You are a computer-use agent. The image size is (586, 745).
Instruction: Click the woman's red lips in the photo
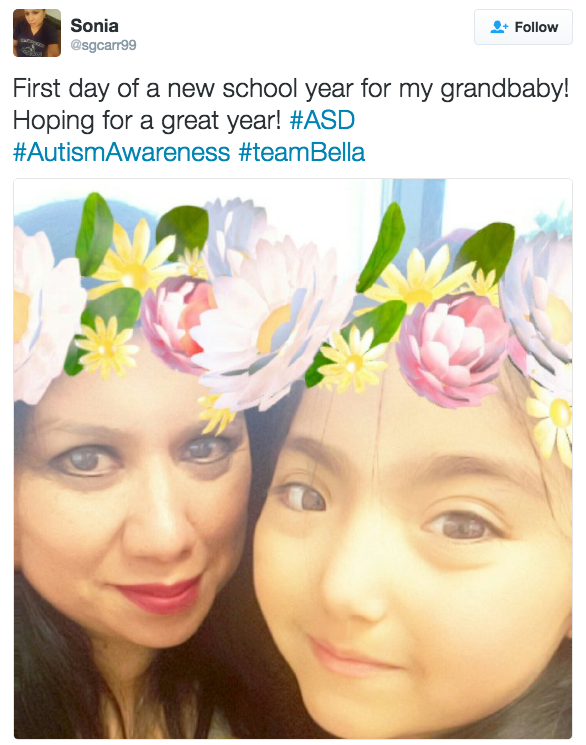tap(159, 594)
